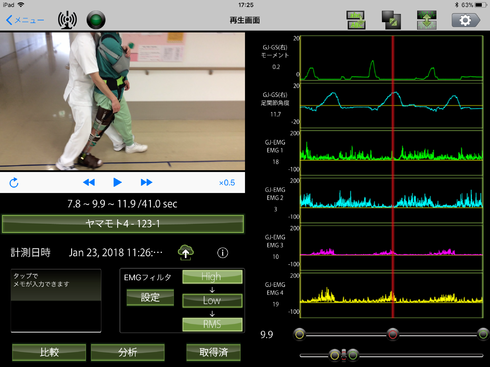Open the settings gear button
Image resolution: width=490 pixels, height=367 pixels.
pos(466,20)
